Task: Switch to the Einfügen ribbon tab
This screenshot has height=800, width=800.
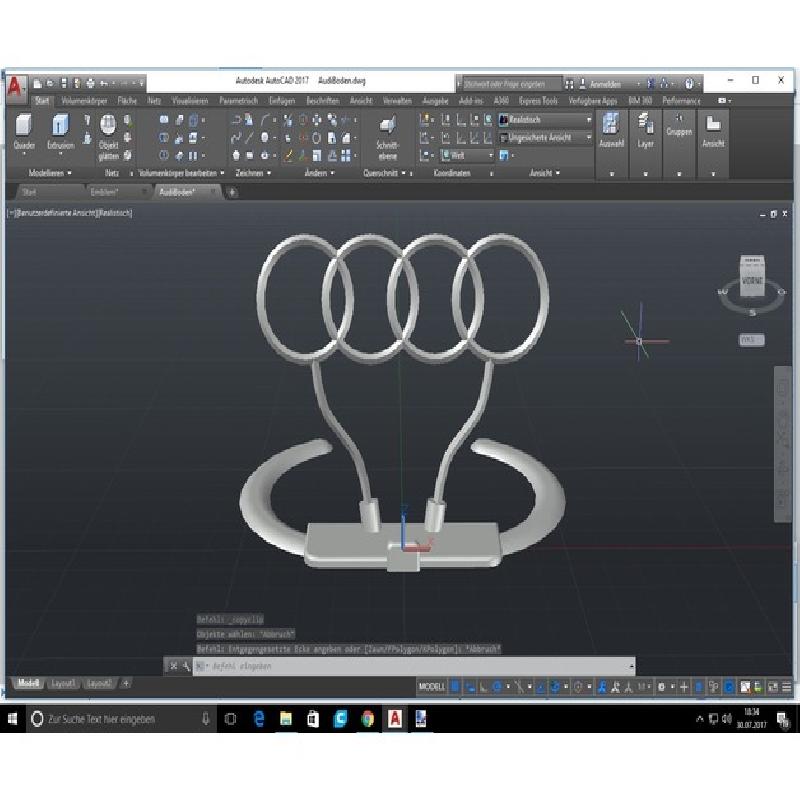Action: tap(282, 101)
